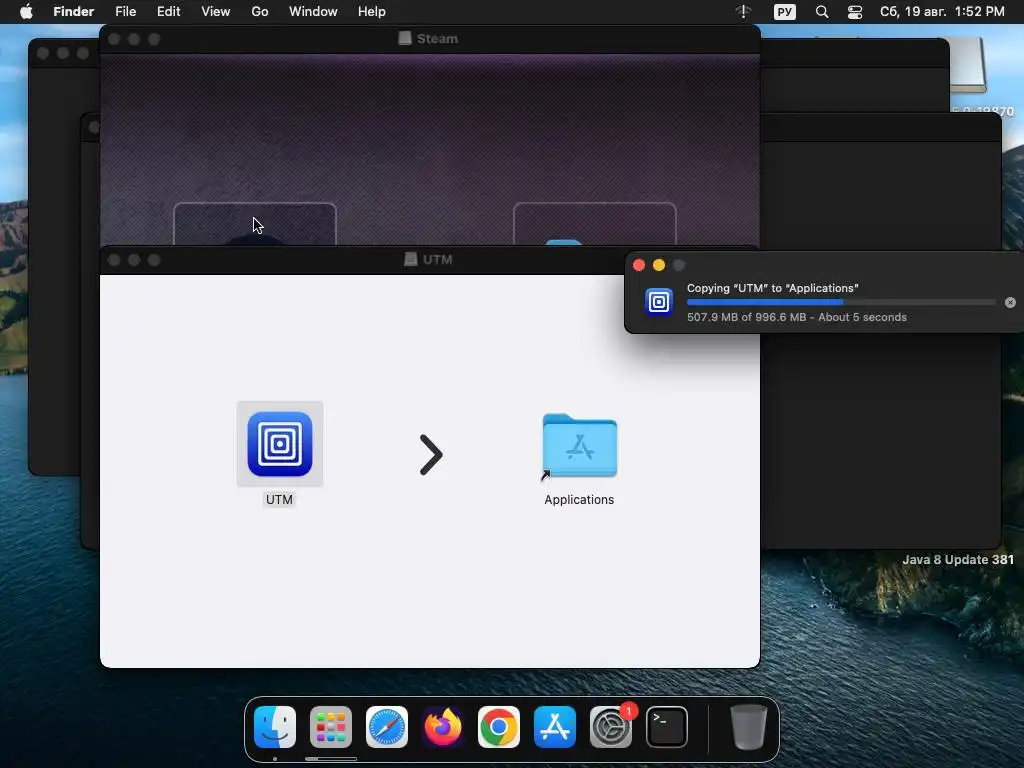Open the File menu
This screenshot has width=1024, height=768.
(x=125, y=12)
